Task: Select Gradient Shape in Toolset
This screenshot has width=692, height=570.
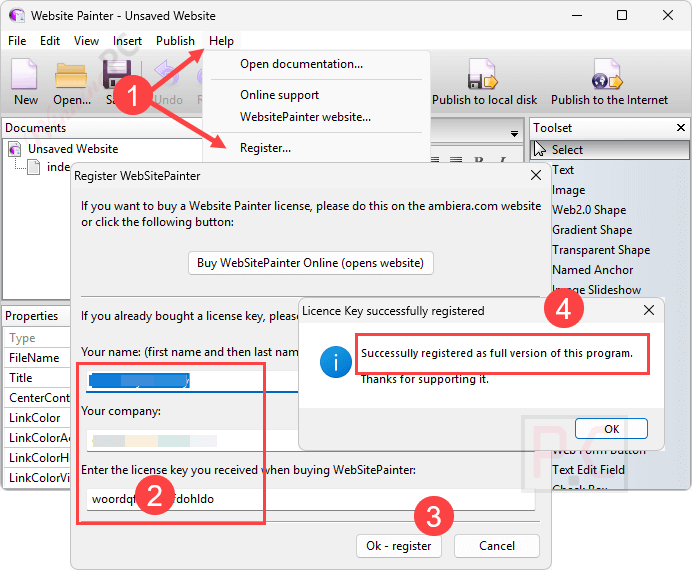Action: 592,230
